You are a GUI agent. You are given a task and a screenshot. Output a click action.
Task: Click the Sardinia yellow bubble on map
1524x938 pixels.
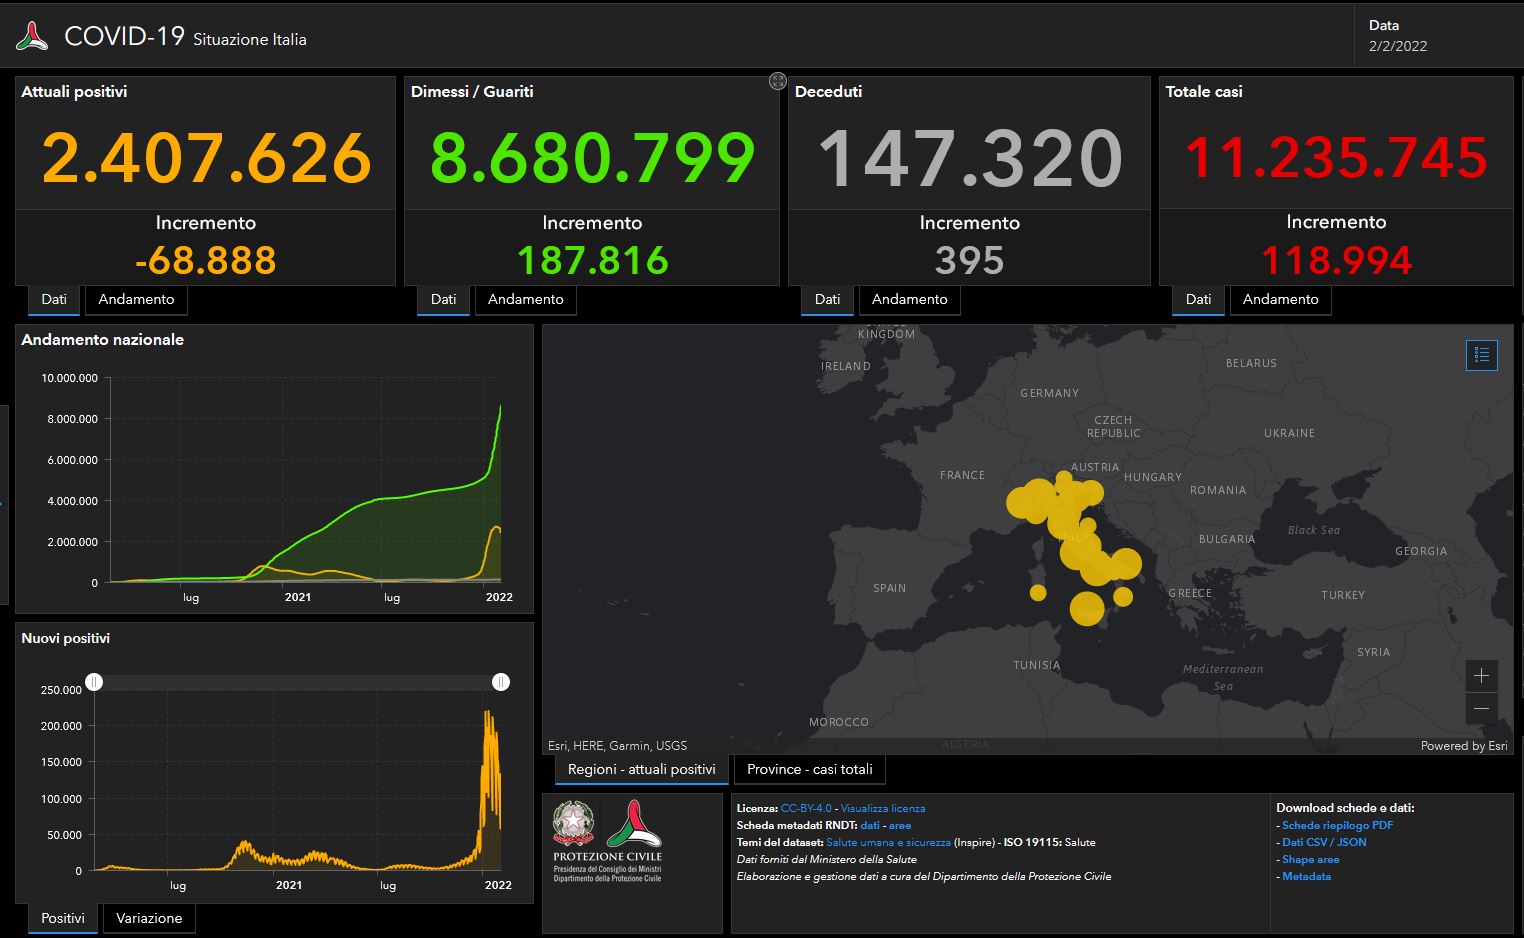[x=1038, y=593]
